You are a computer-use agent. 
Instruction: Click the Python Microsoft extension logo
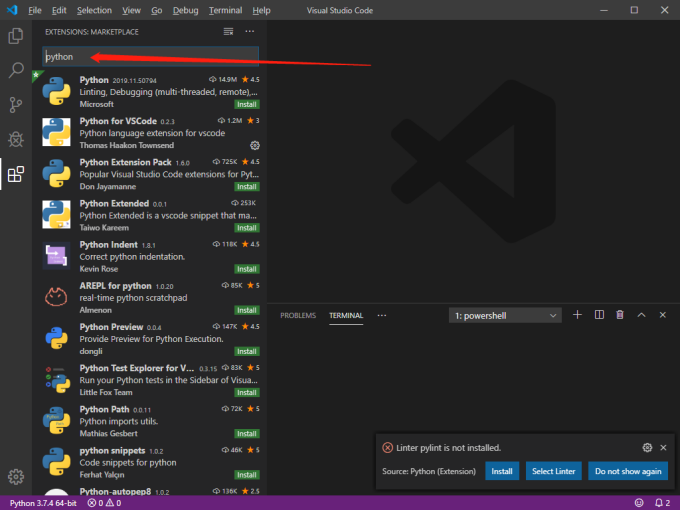click(56, 91)
